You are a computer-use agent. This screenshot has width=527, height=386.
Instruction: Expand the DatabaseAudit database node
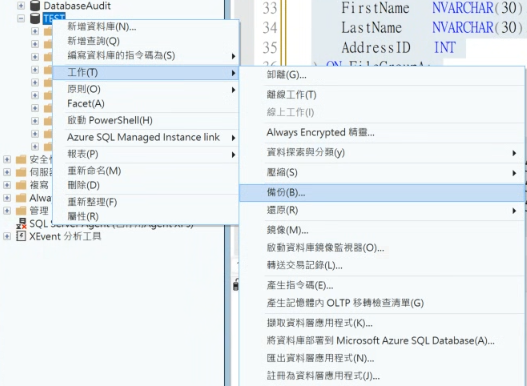21,5
